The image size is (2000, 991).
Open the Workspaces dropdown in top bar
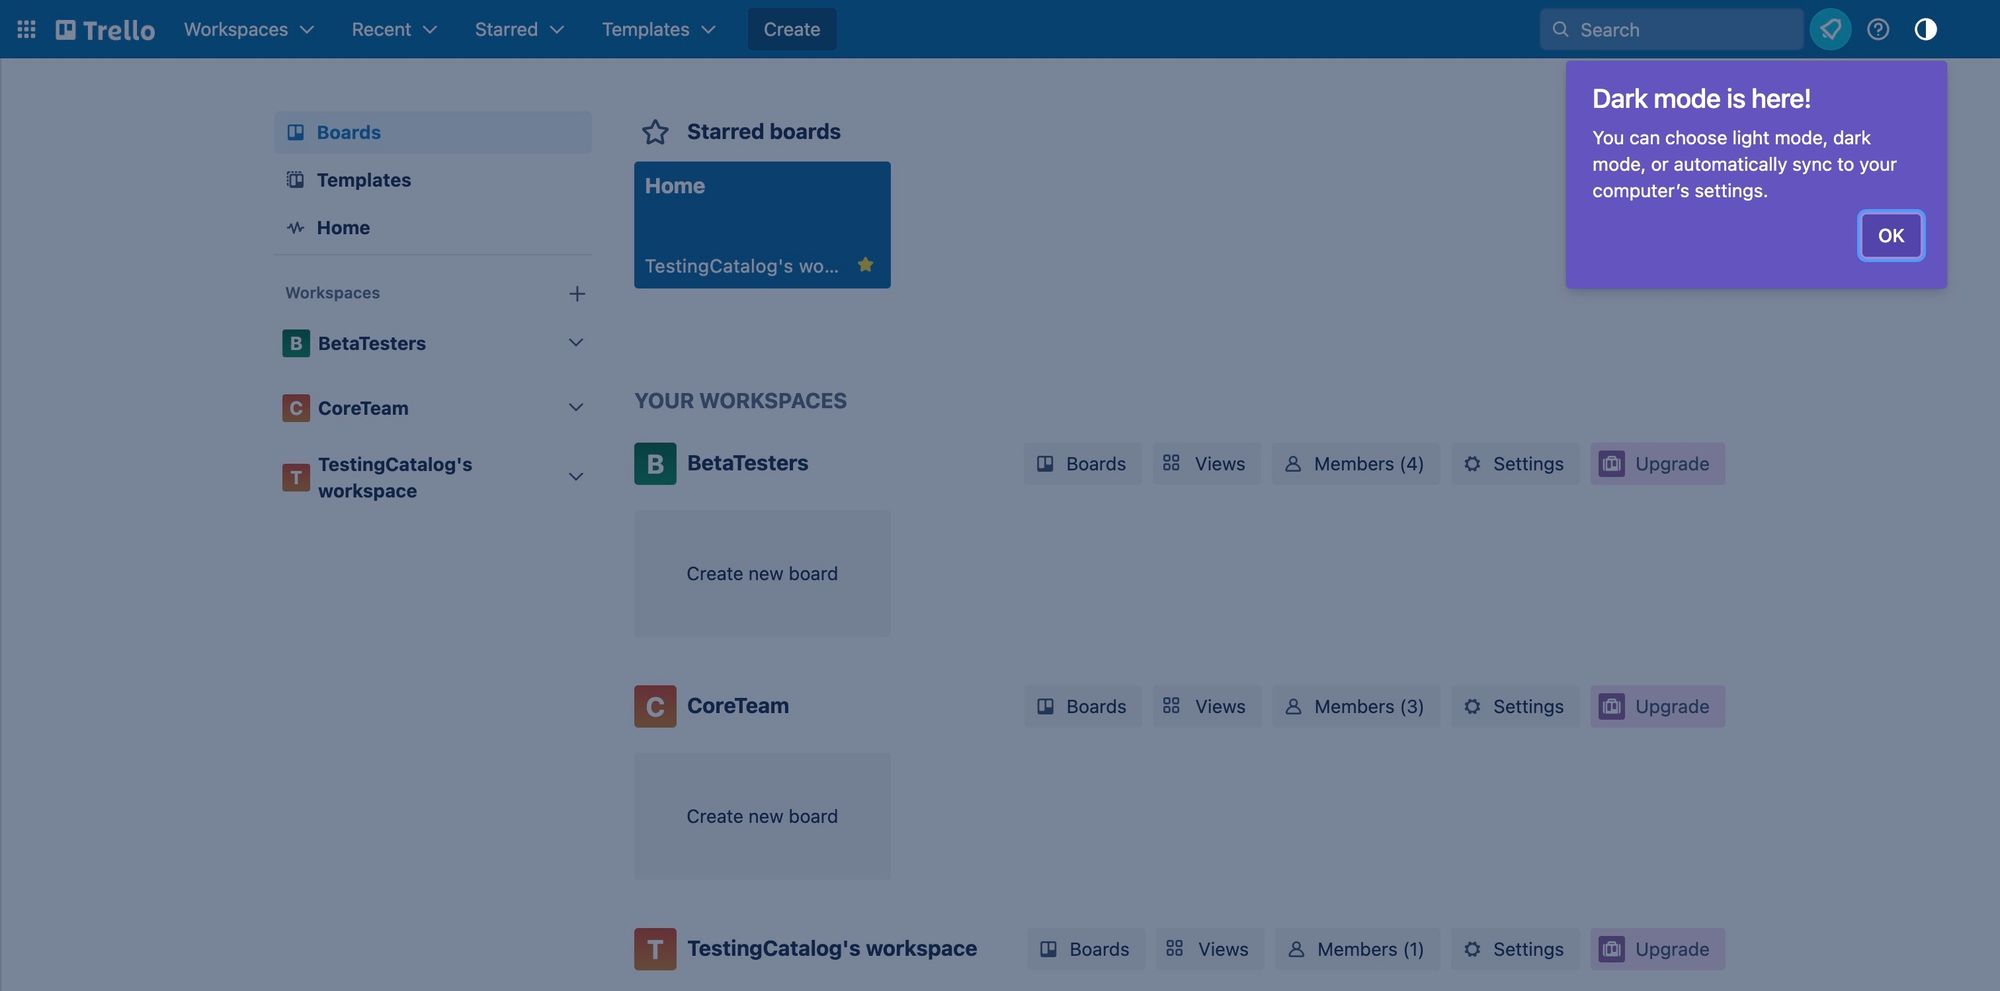coord(249,29)
